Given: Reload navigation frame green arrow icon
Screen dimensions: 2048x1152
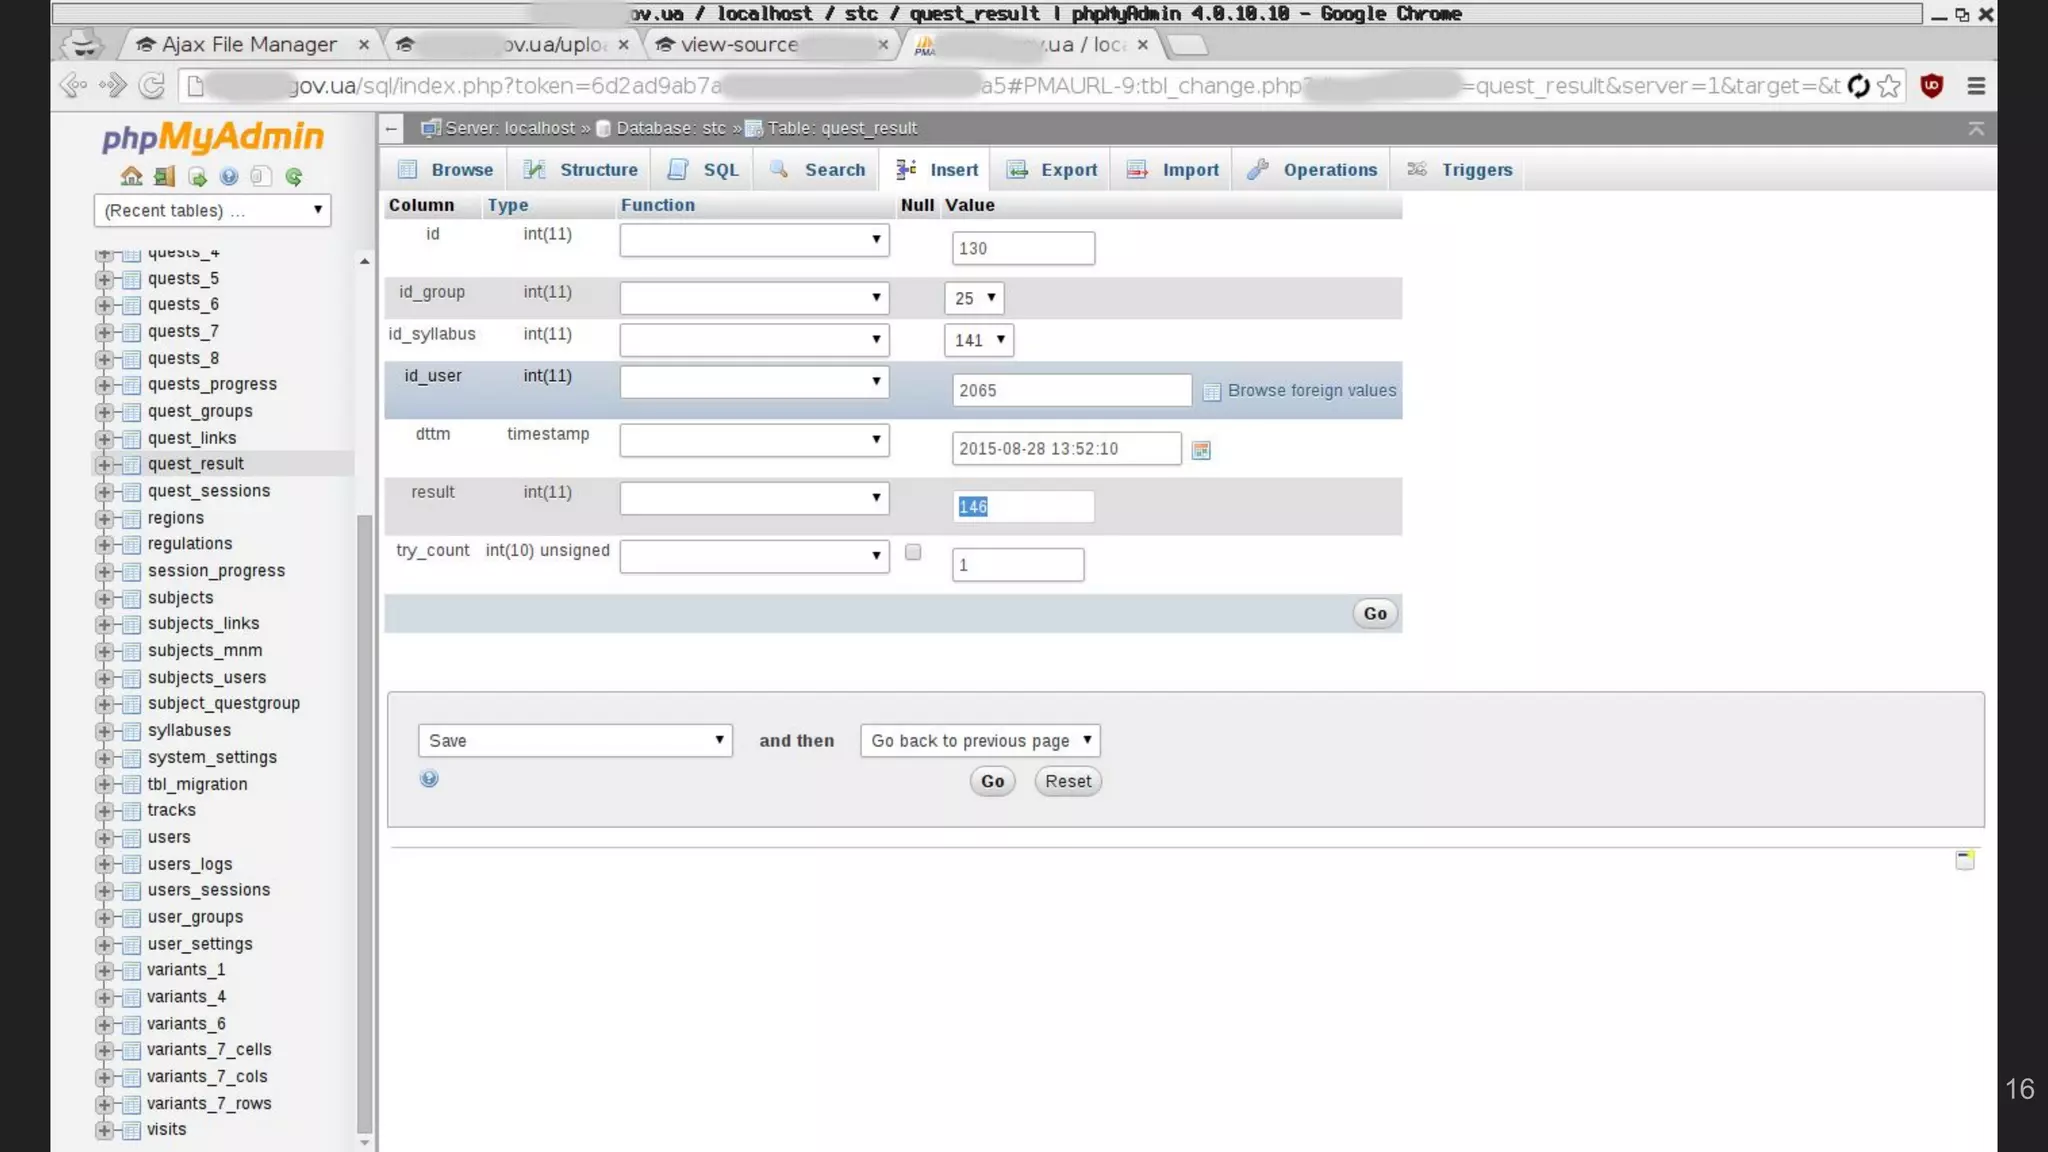Looking at the screenshot, I should (294, 177).
